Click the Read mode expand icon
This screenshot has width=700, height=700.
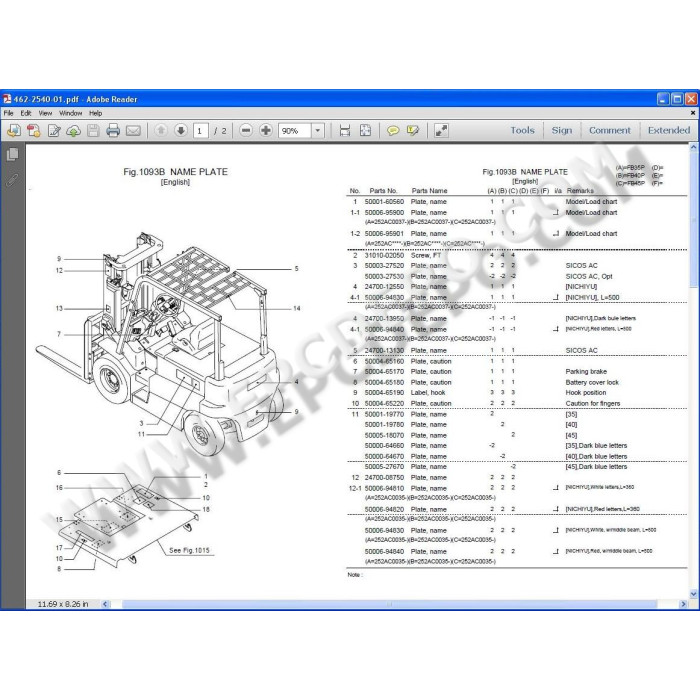pos(441,131)
